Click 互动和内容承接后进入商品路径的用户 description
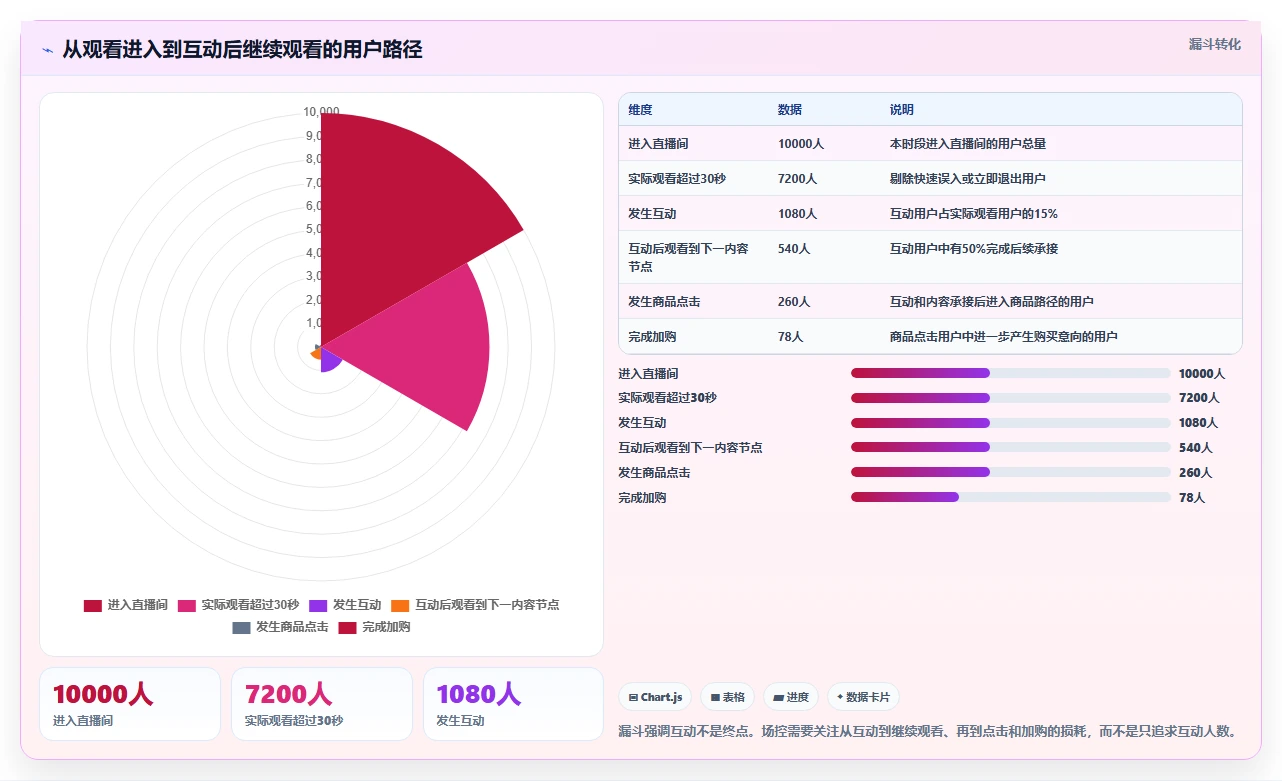Viewport: 1282px width, 781px height. point(992,302)
